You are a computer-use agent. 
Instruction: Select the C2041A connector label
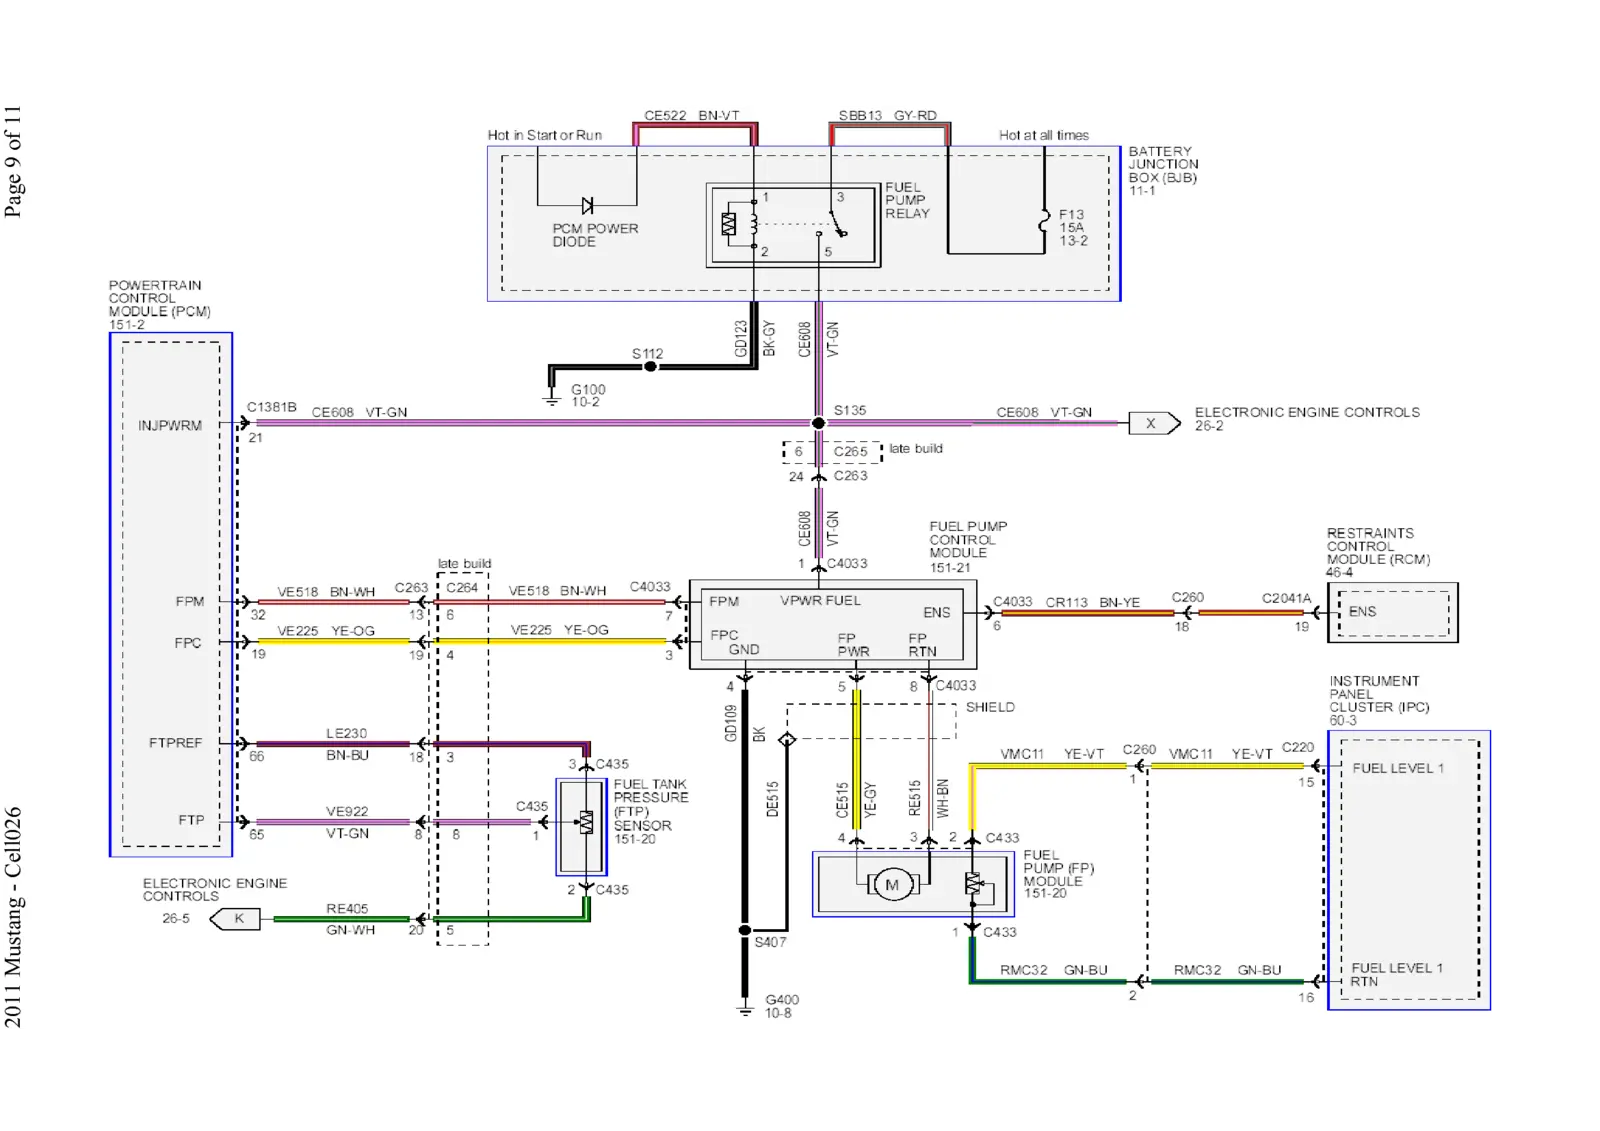(x=1286, y=598)
